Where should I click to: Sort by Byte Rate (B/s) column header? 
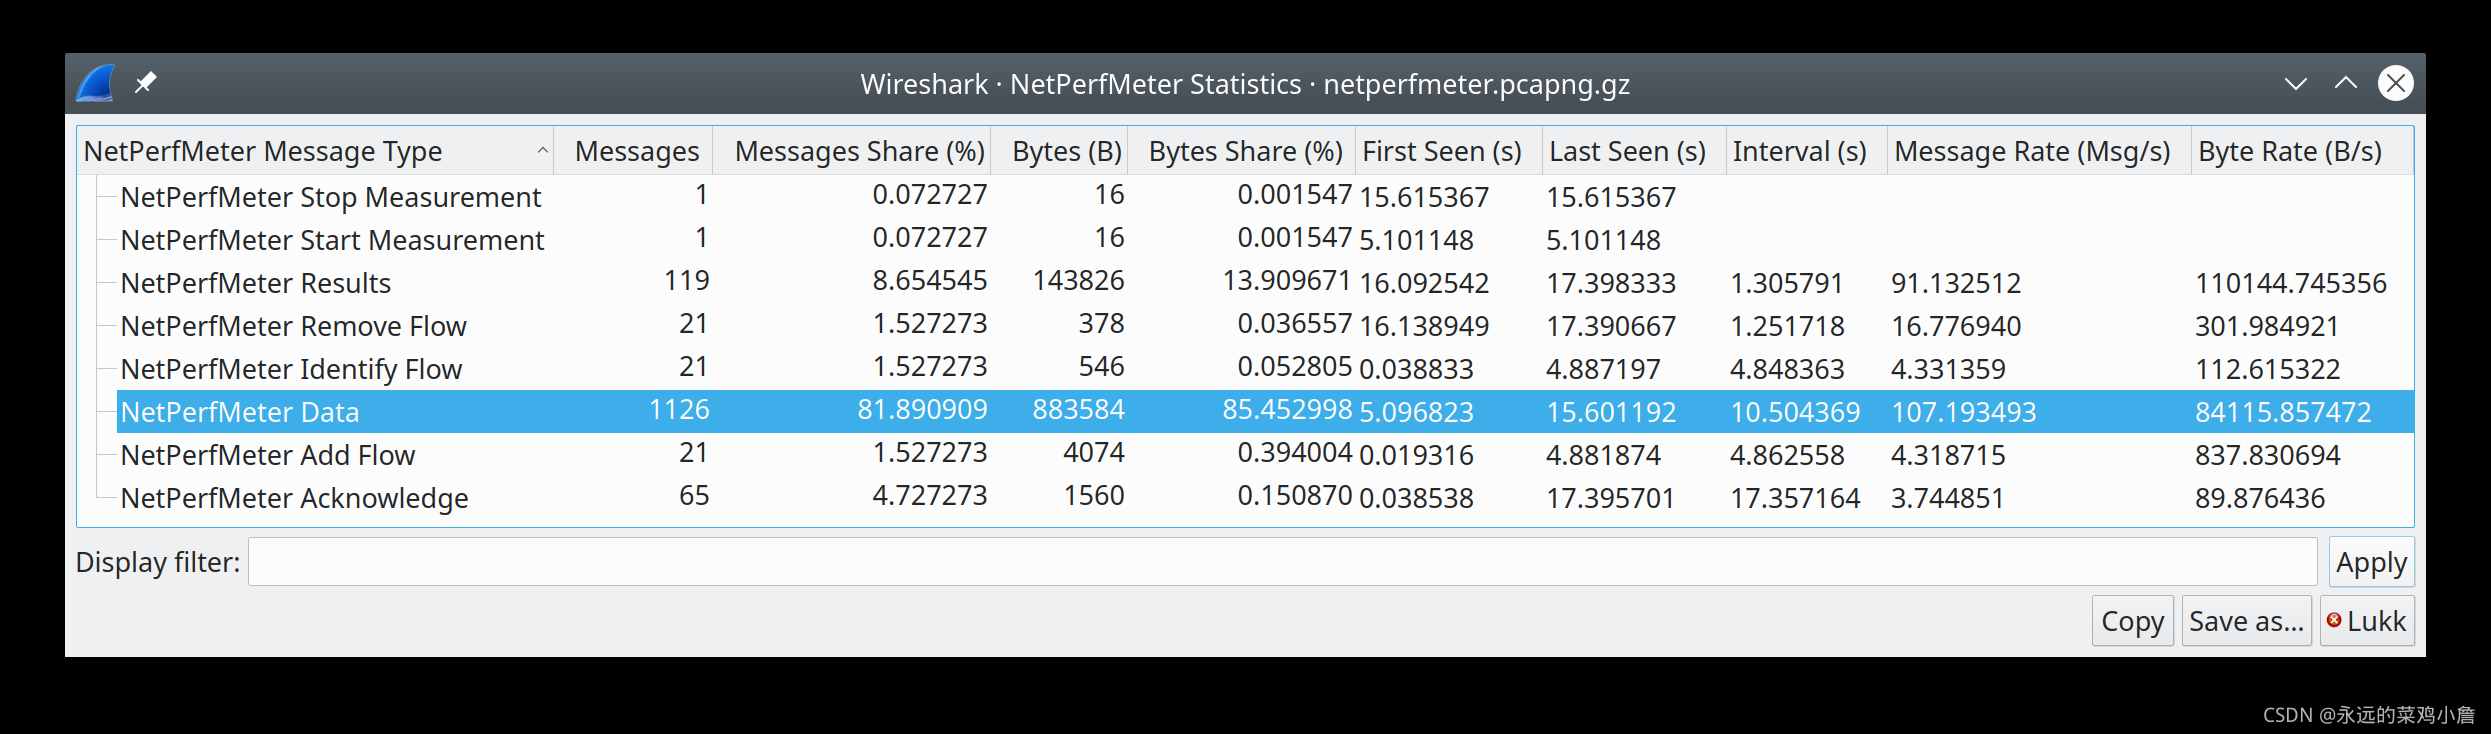[x=2301, y=151]
